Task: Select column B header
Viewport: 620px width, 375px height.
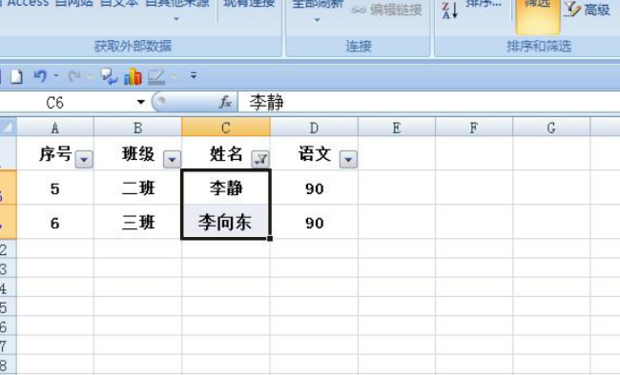Action: pyautogui.click(x=138, y=128)
